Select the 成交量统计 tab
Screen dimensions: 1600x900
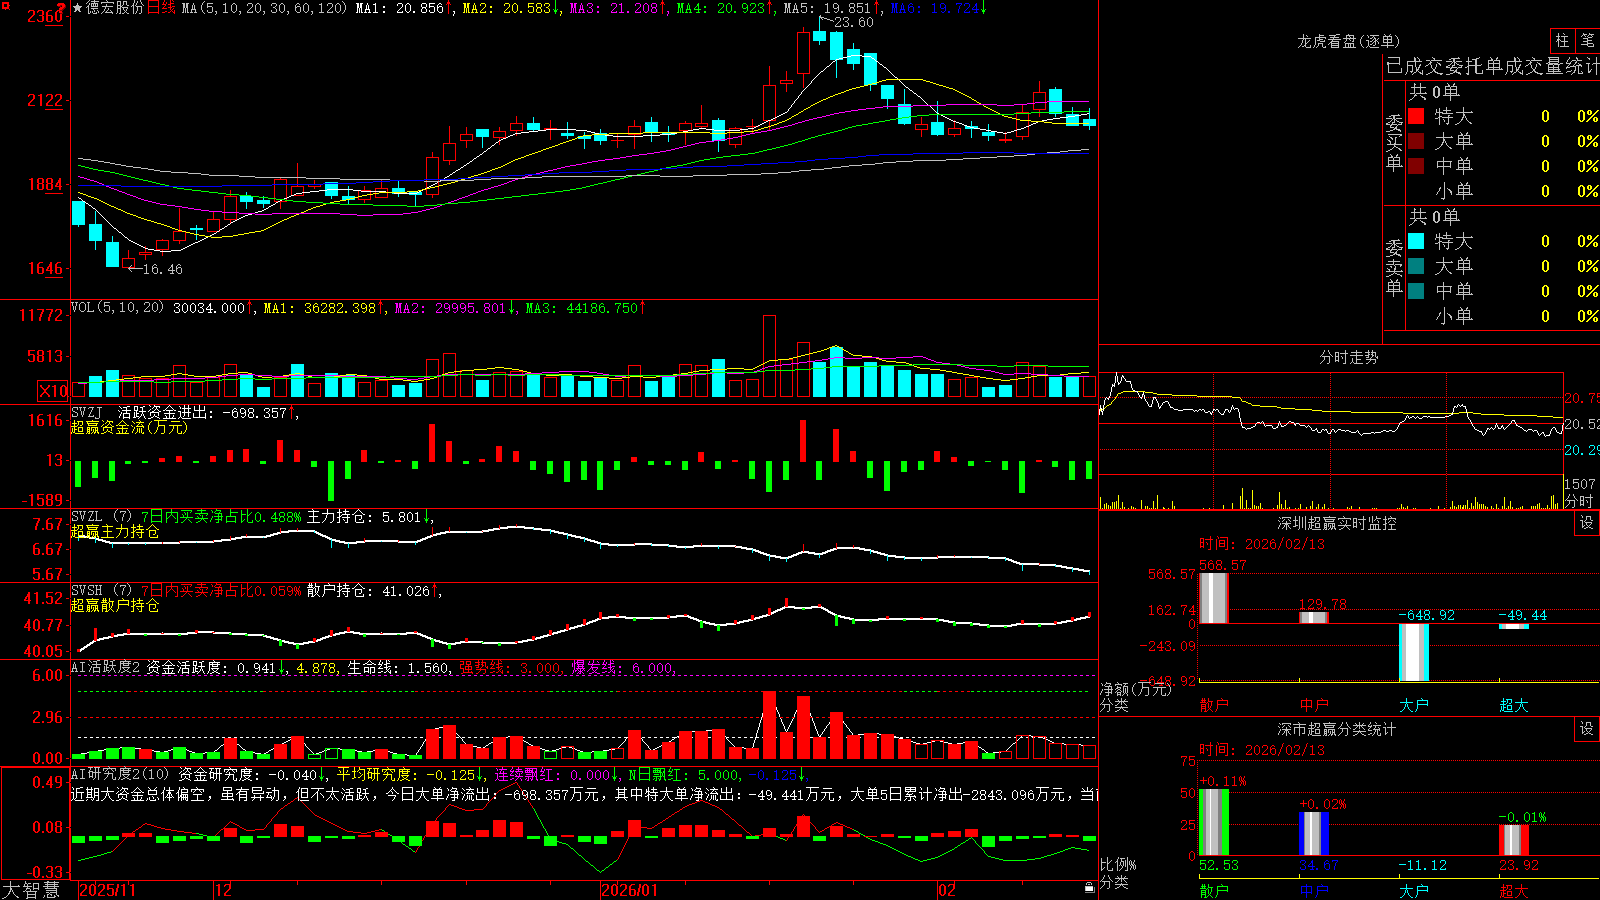pos(1552,66)
